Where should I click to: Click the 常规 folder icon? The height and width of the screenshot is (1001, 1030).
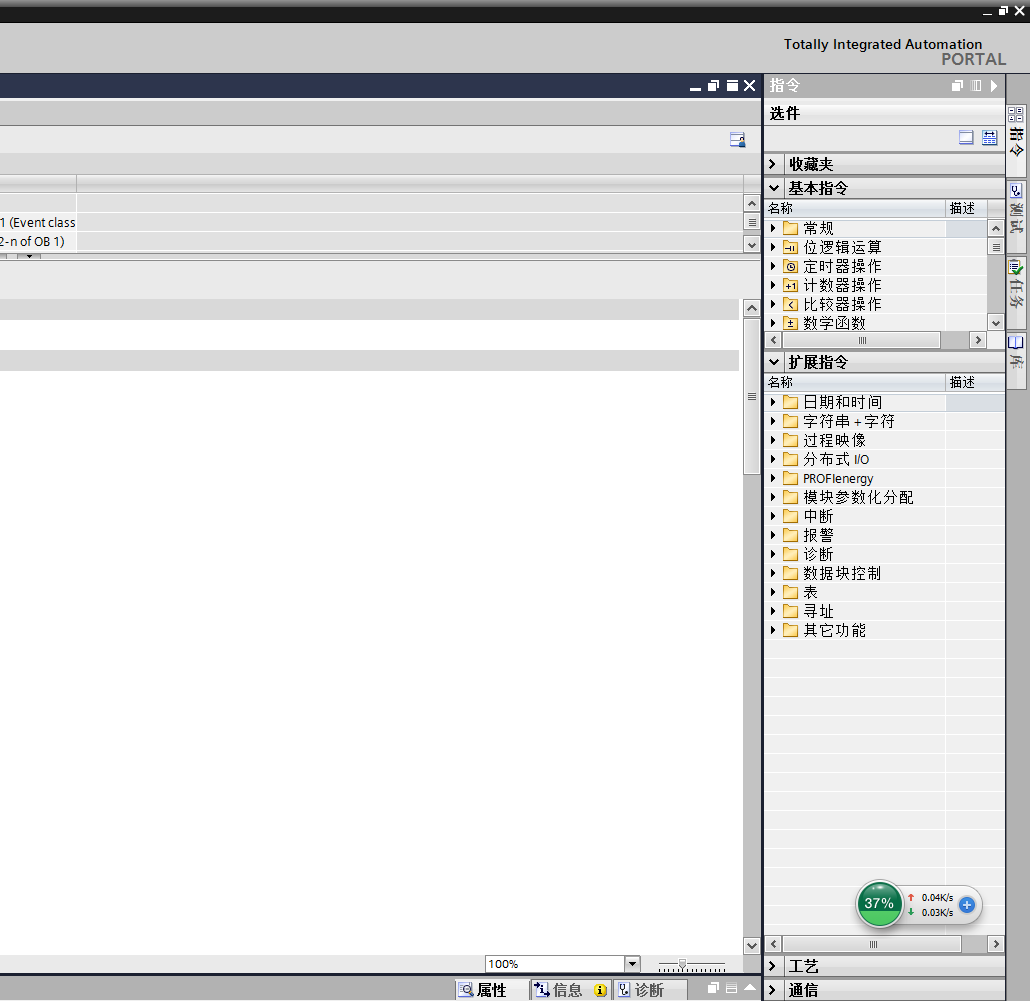[791, 229]
